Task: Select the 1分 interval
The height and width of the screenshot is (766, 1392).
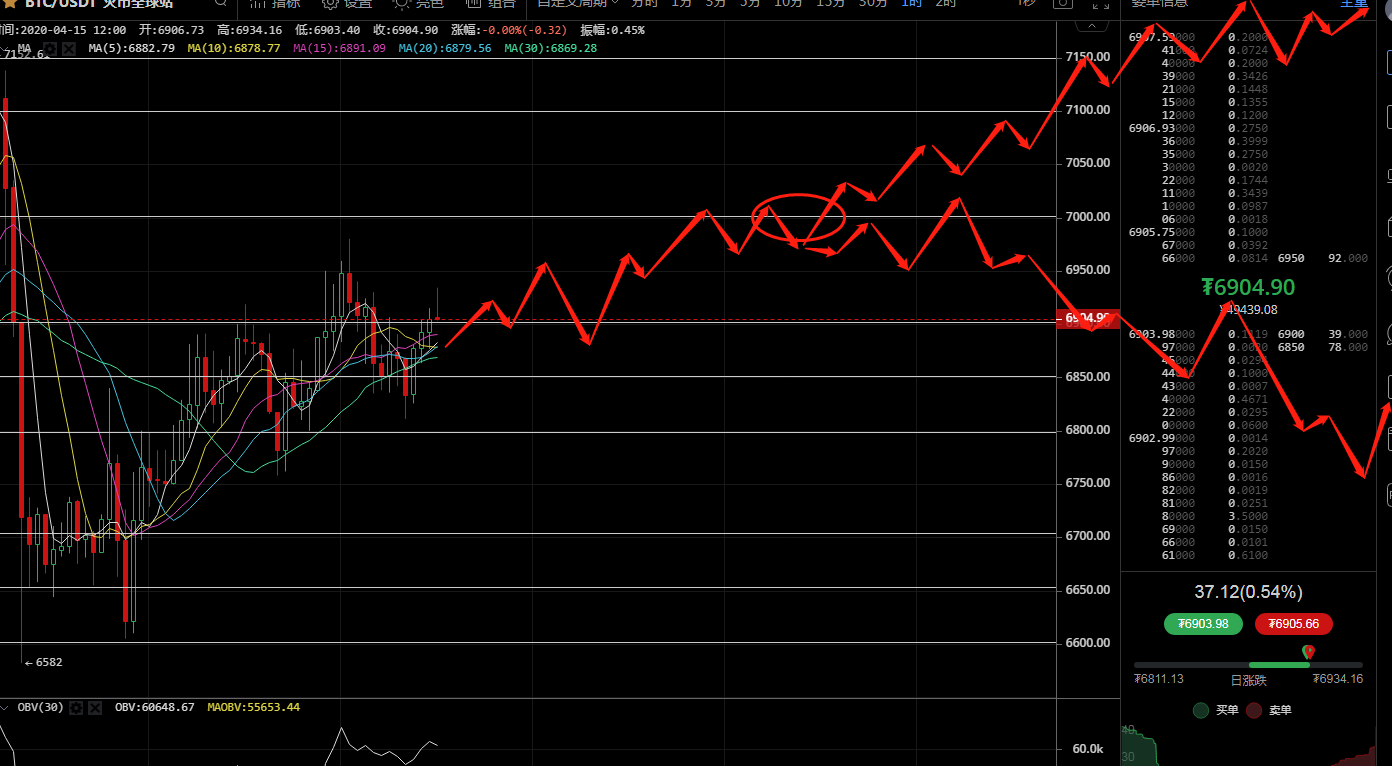Action: [681, 3]
